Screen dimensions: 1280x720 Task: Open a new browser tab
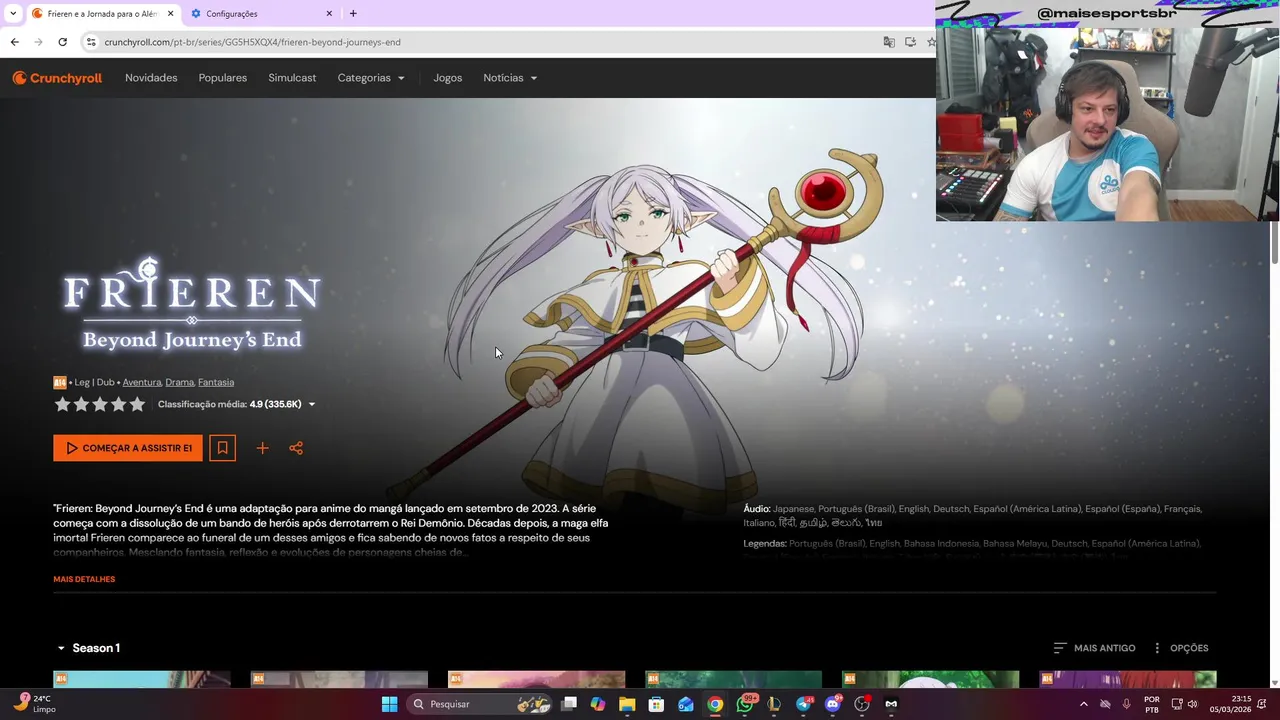353,14
